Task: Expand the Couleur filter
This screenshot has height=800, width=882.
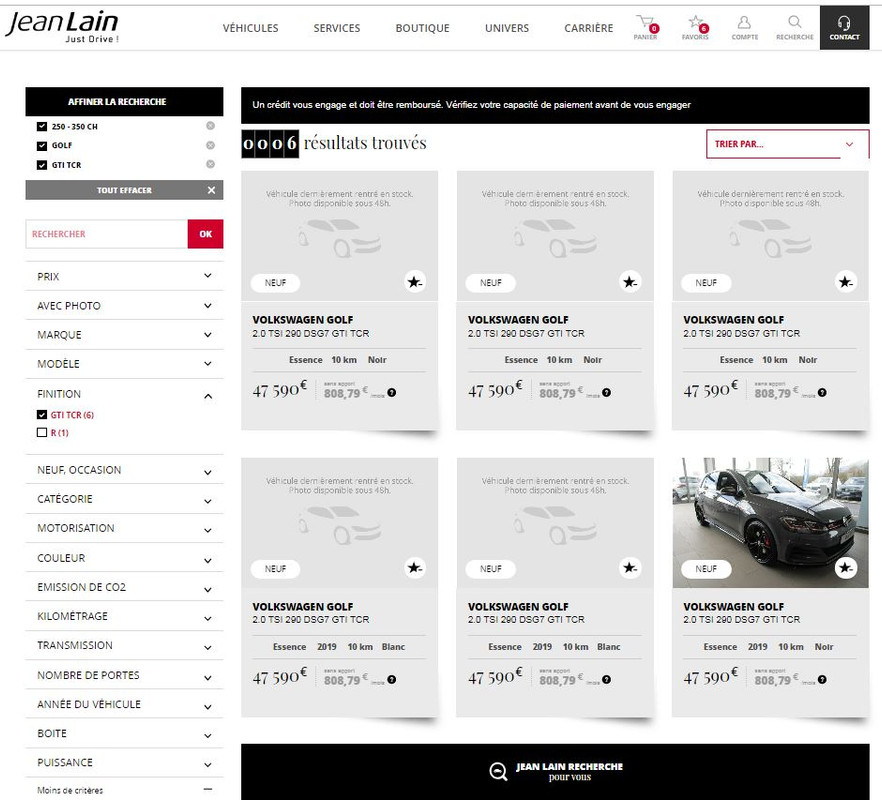Action: (x=124, y=558)
